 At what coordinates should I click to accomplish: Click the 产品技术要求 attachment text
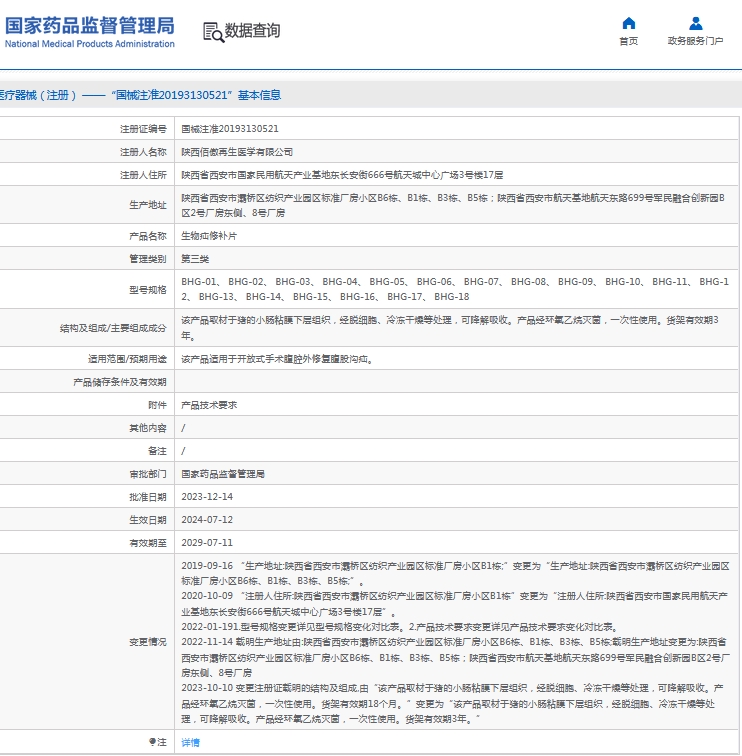pos(209,405)
